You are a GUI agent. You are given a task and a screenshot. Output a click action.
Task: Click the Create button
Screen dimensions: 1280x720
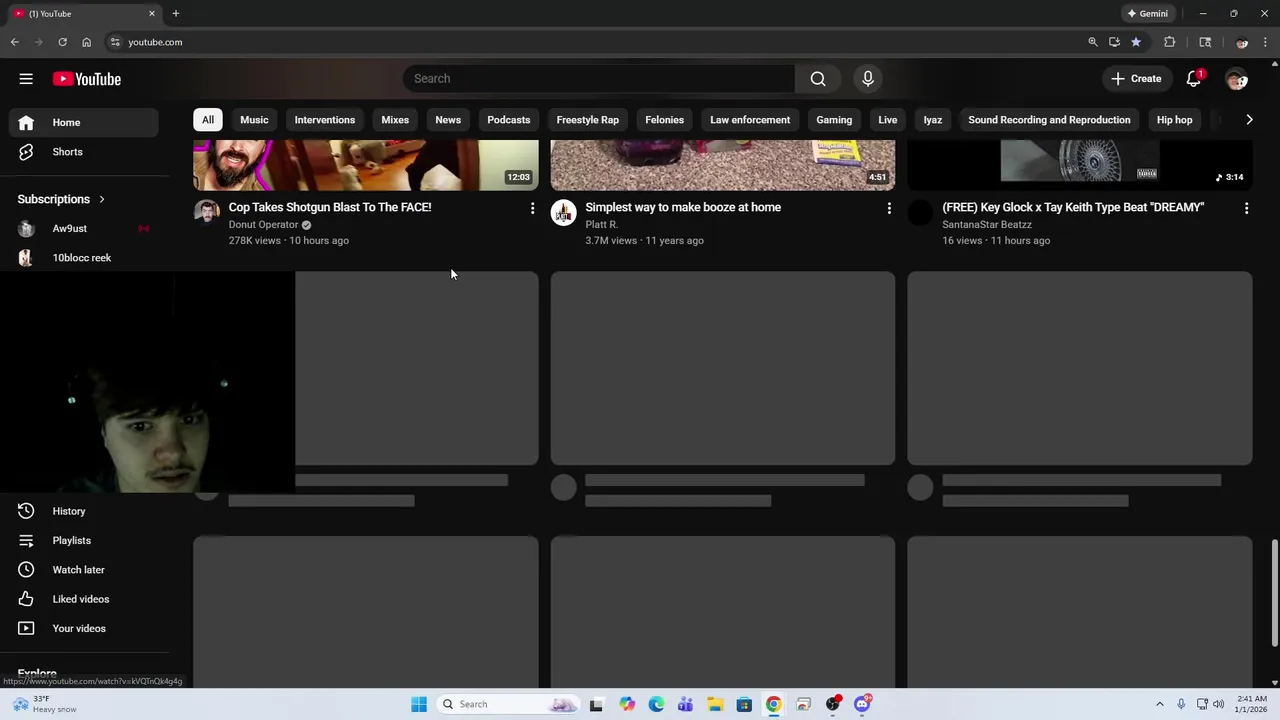(x=1136, y=79)
